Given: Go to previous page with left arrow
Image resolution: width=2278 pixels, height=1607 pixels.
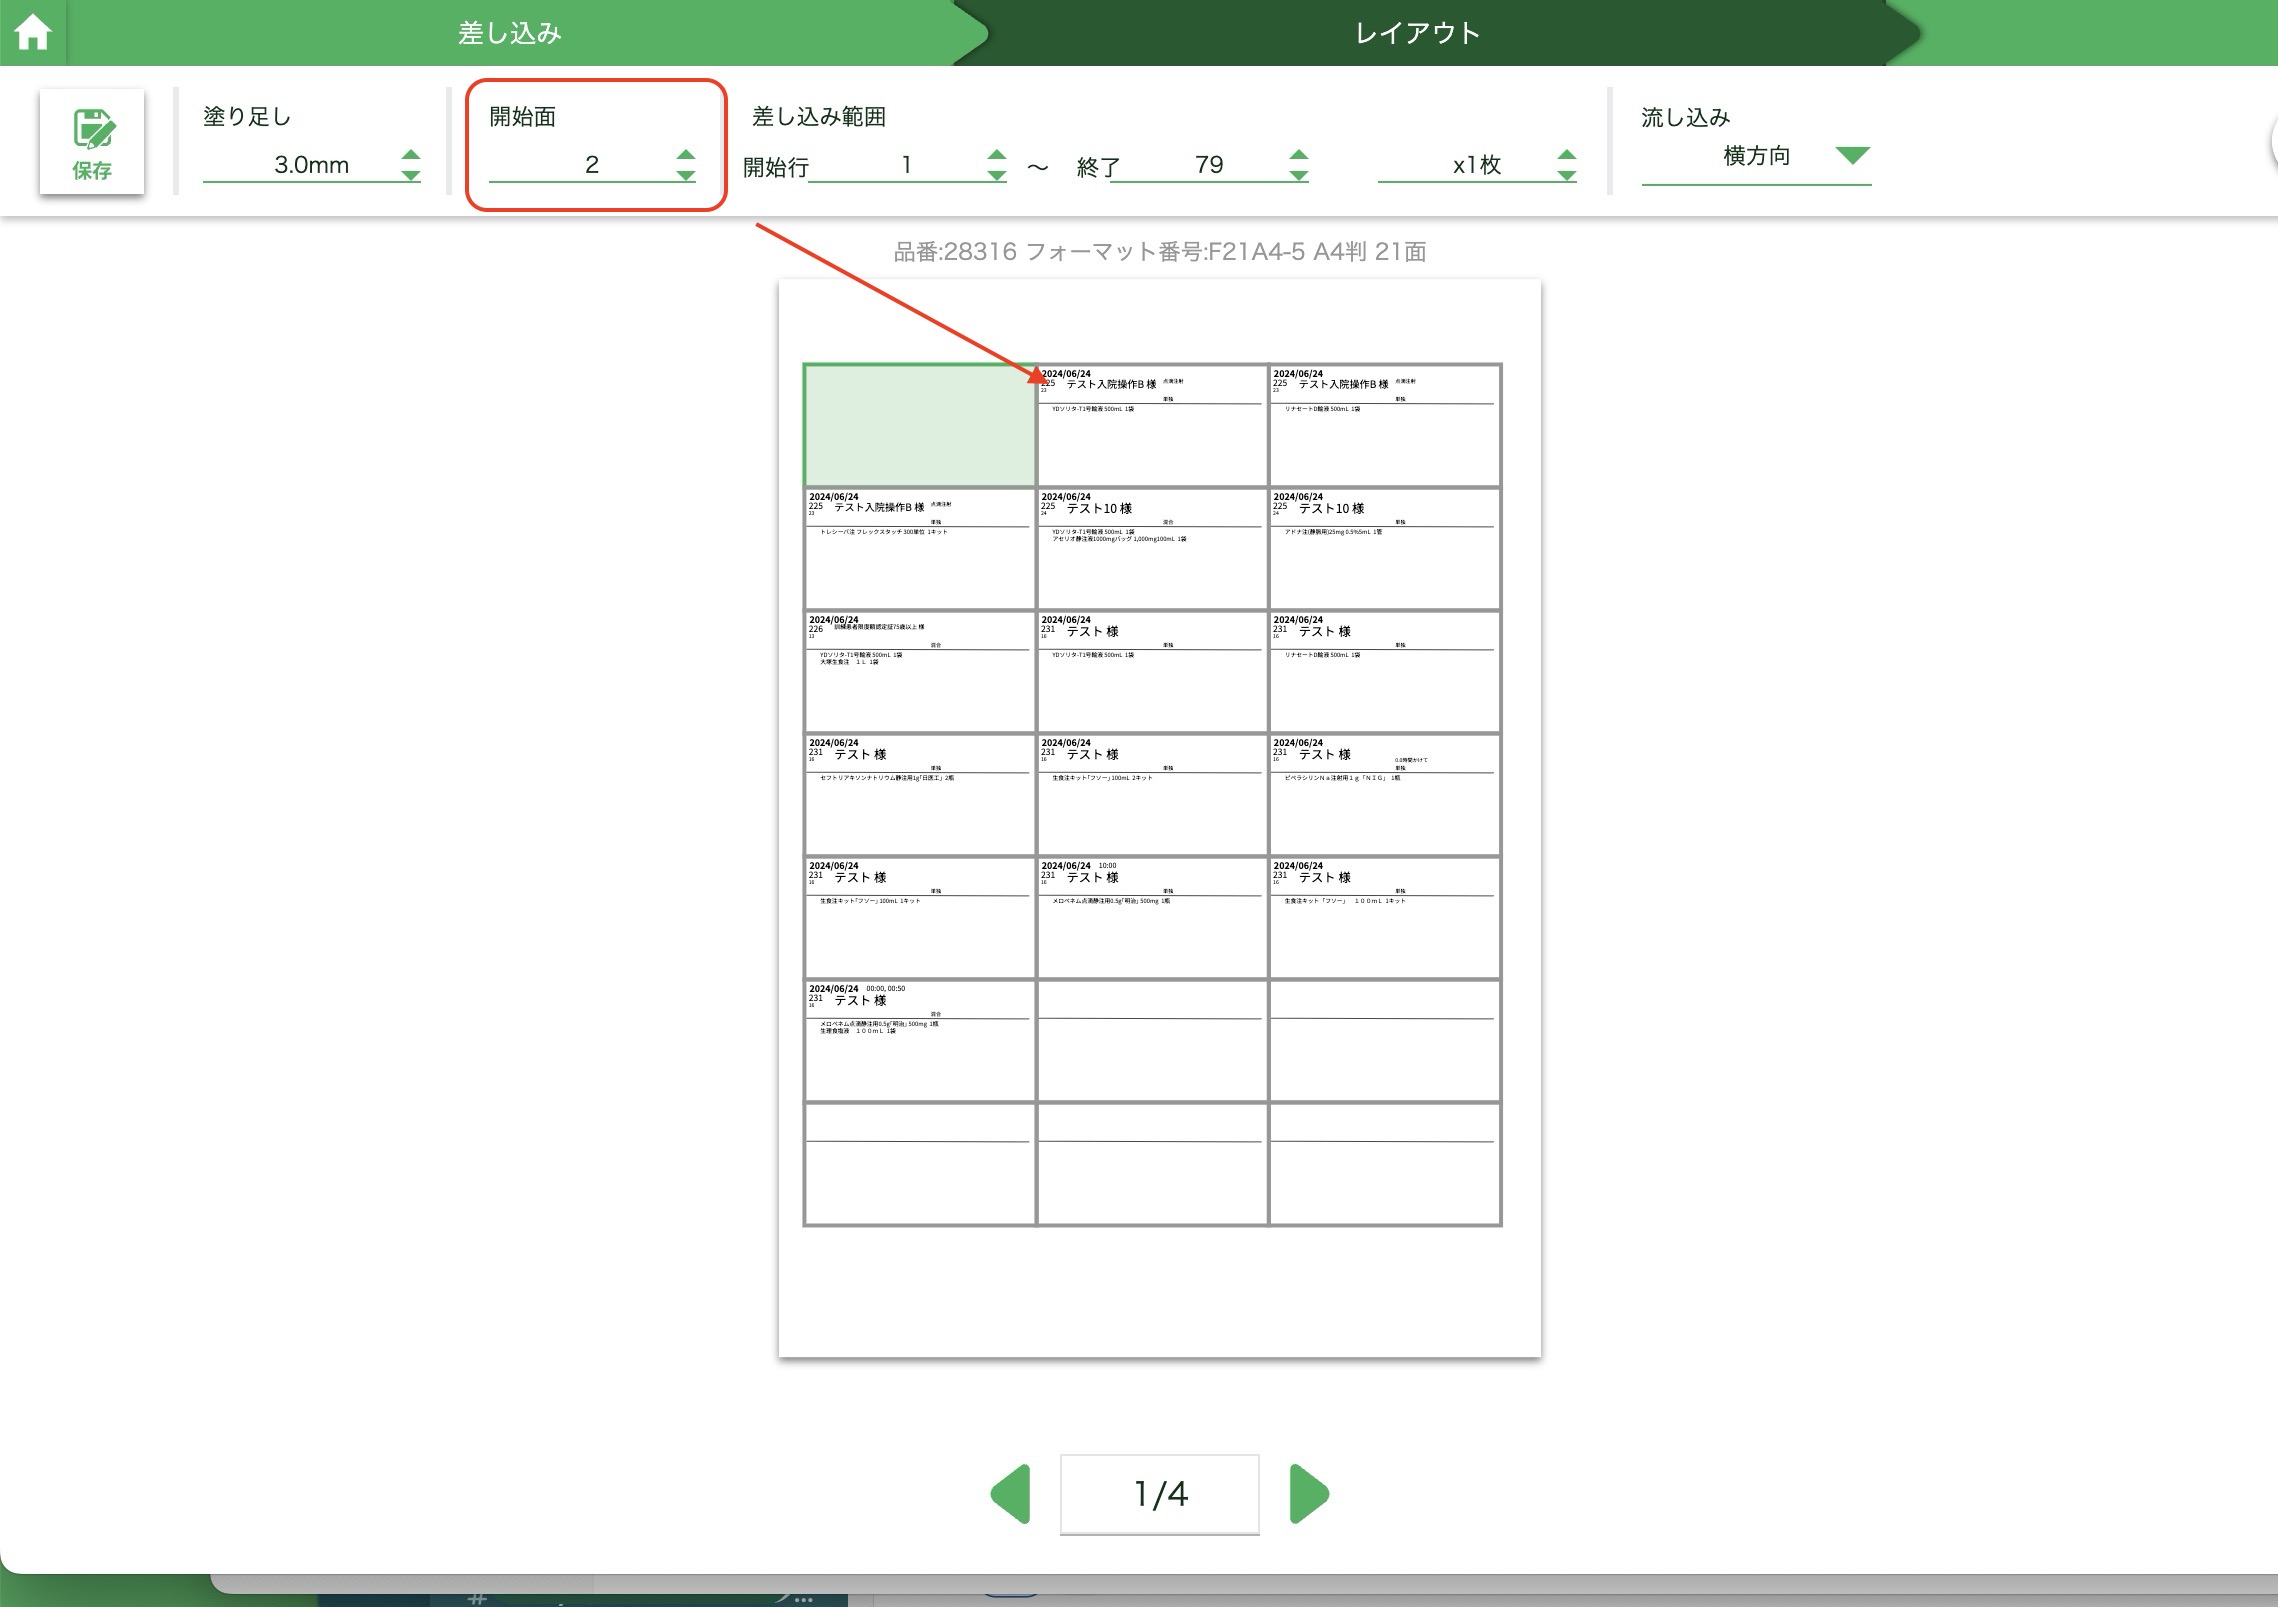Looking at the screenshot, I should point(1011,1494).
